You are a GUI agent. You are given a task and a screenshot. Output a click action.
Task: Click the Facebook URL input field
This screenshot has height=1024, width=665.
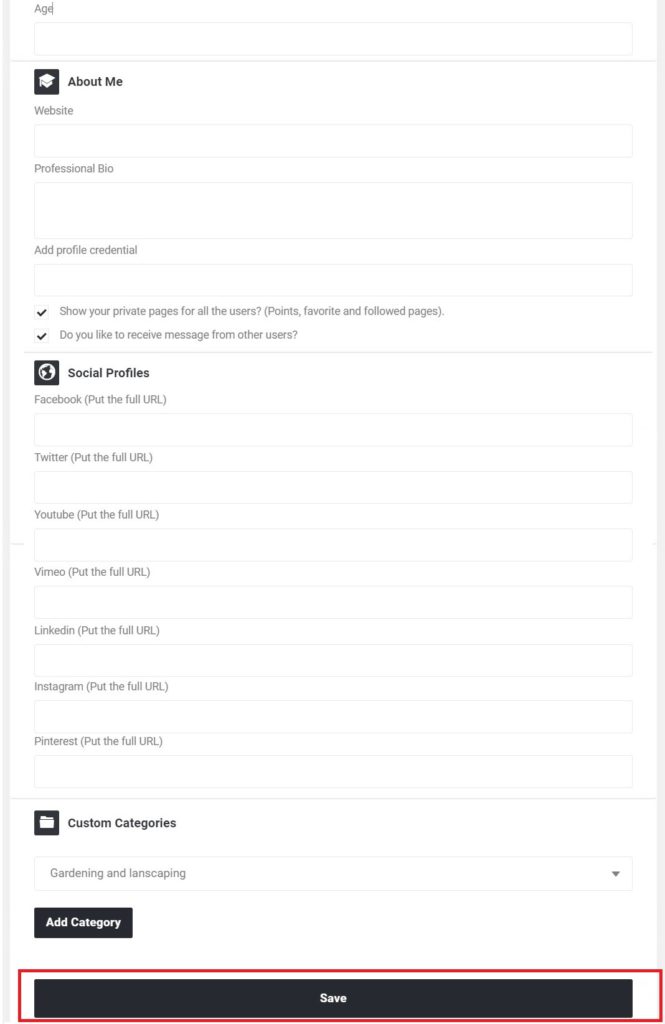tap(333, 430)
